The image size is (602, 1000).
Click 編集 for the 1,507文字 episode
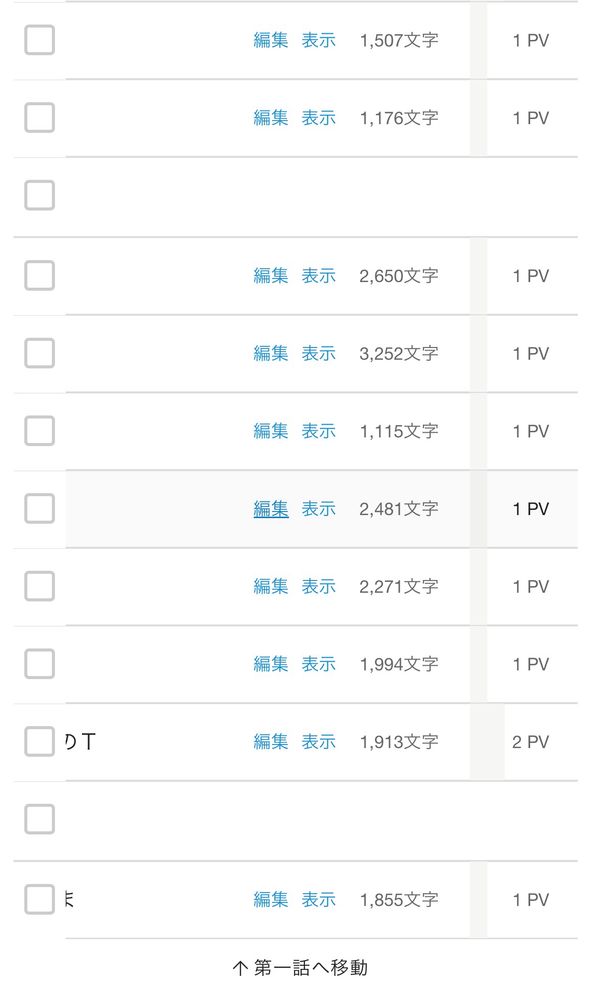coord(271,40)
